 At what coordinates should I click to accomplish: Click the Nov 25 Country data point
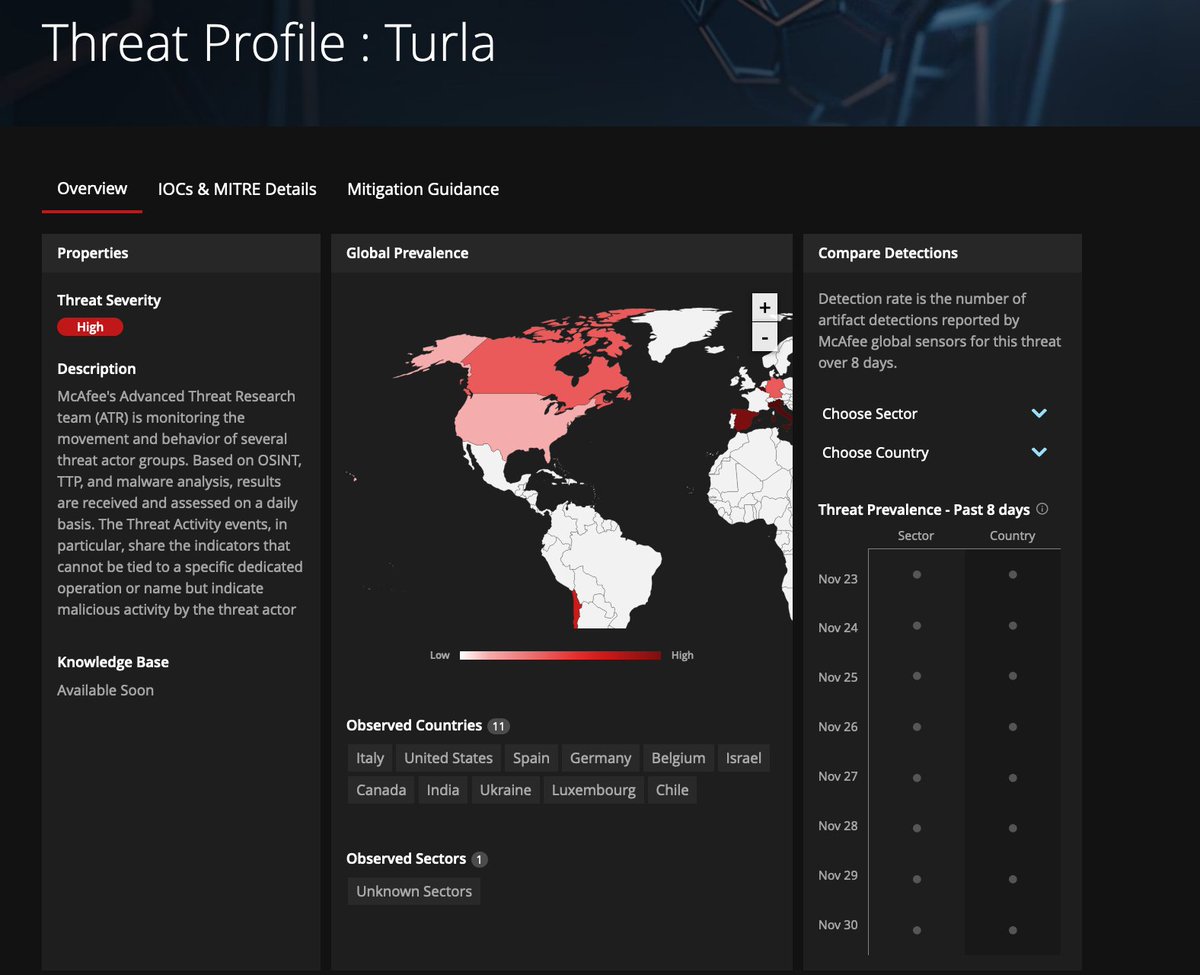(x=1013, y=676)
